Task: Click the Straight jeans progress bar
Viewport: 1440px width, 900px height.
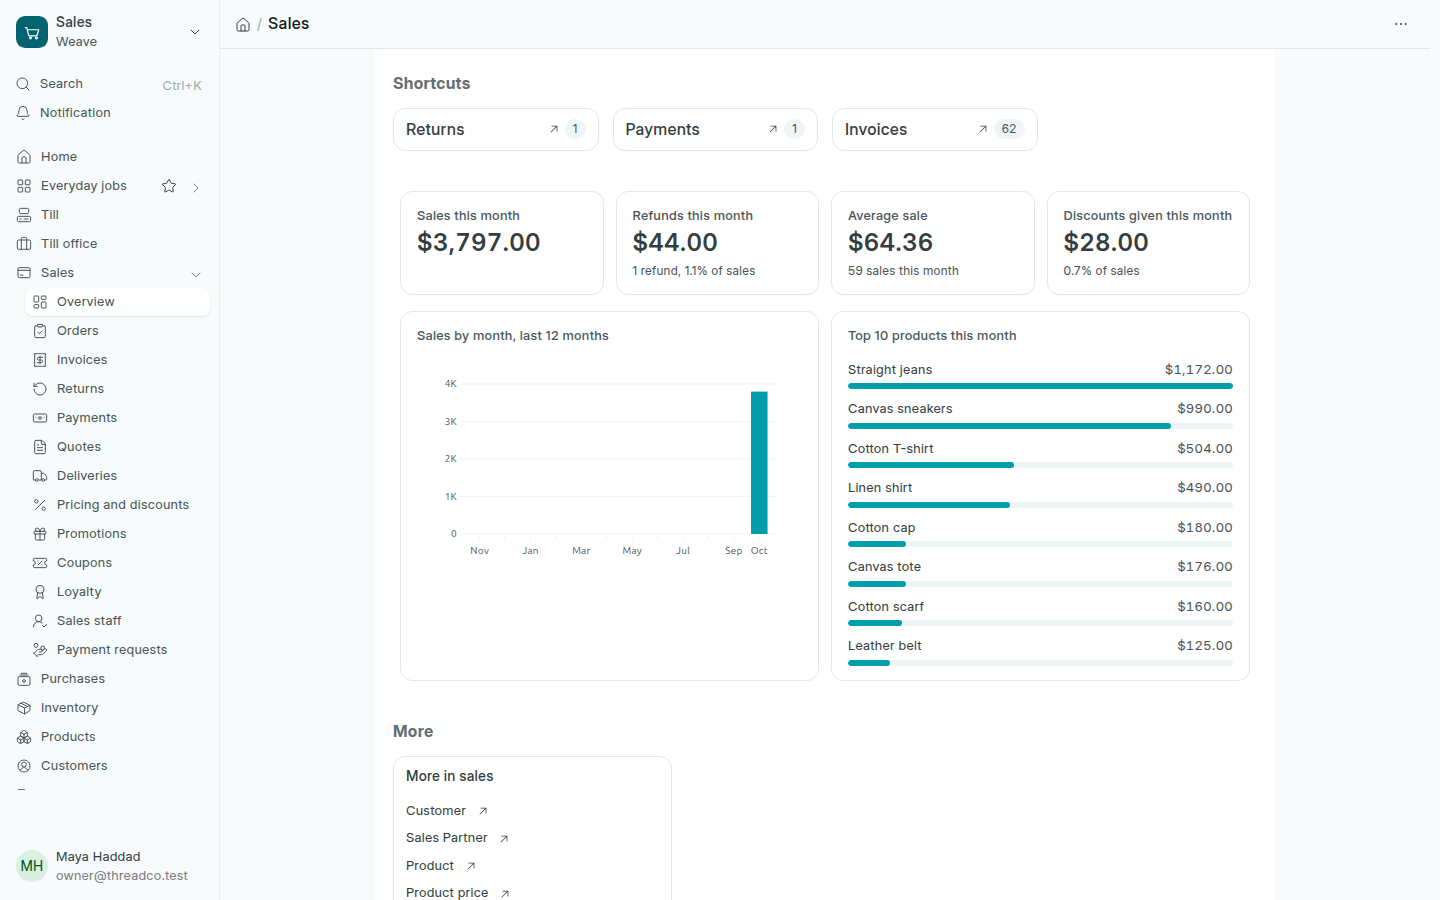Action: (1040, 386)
